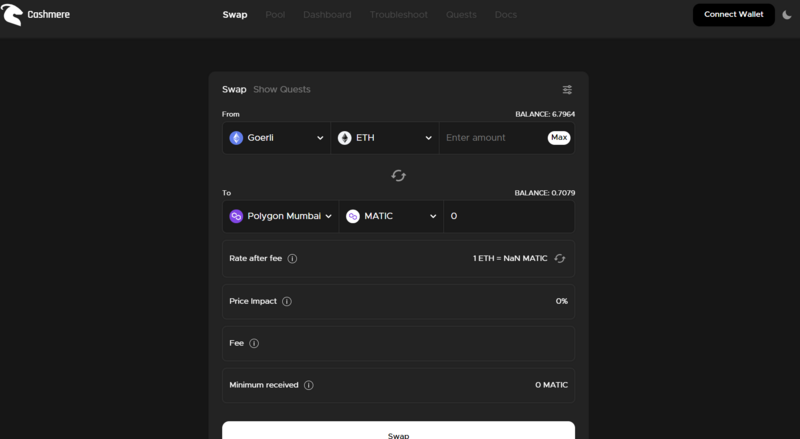
Task: Show info for Rate after fee
Action: 292,259
